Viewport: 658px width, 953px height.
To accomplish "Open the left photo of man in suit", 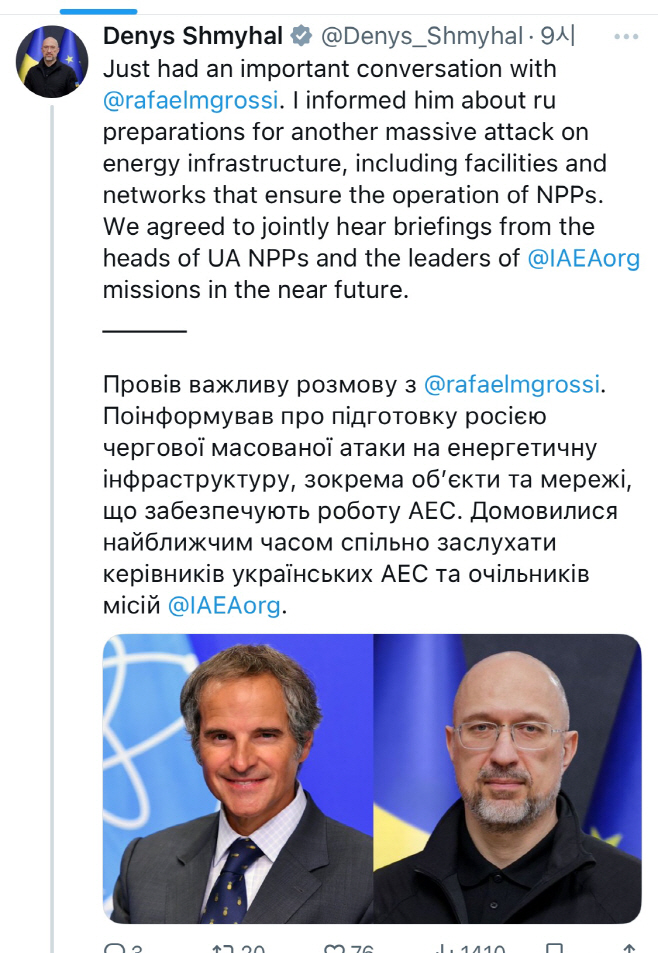I will tap(238, 777).
